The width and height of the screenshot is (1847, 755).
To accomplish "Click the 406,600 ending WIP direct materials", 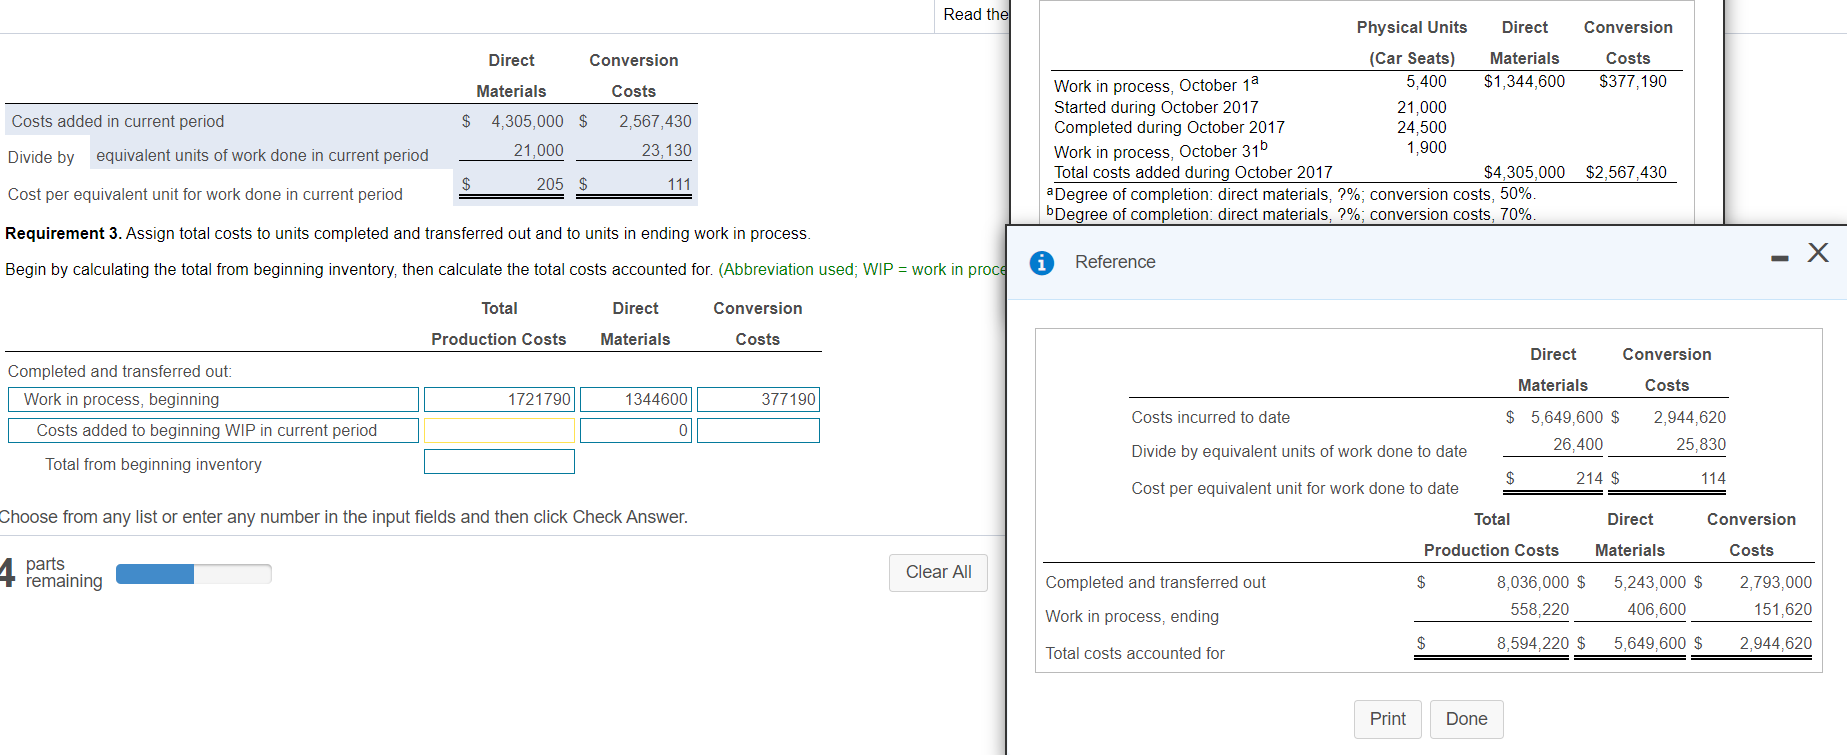I will [1656, 609].
